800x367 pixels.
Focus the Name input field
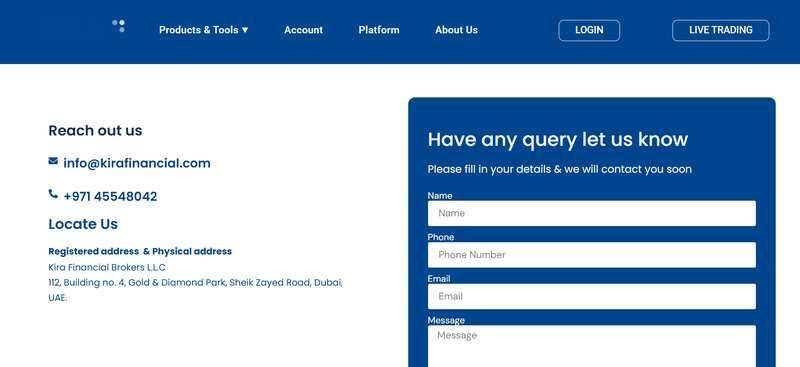pos(592,213)
